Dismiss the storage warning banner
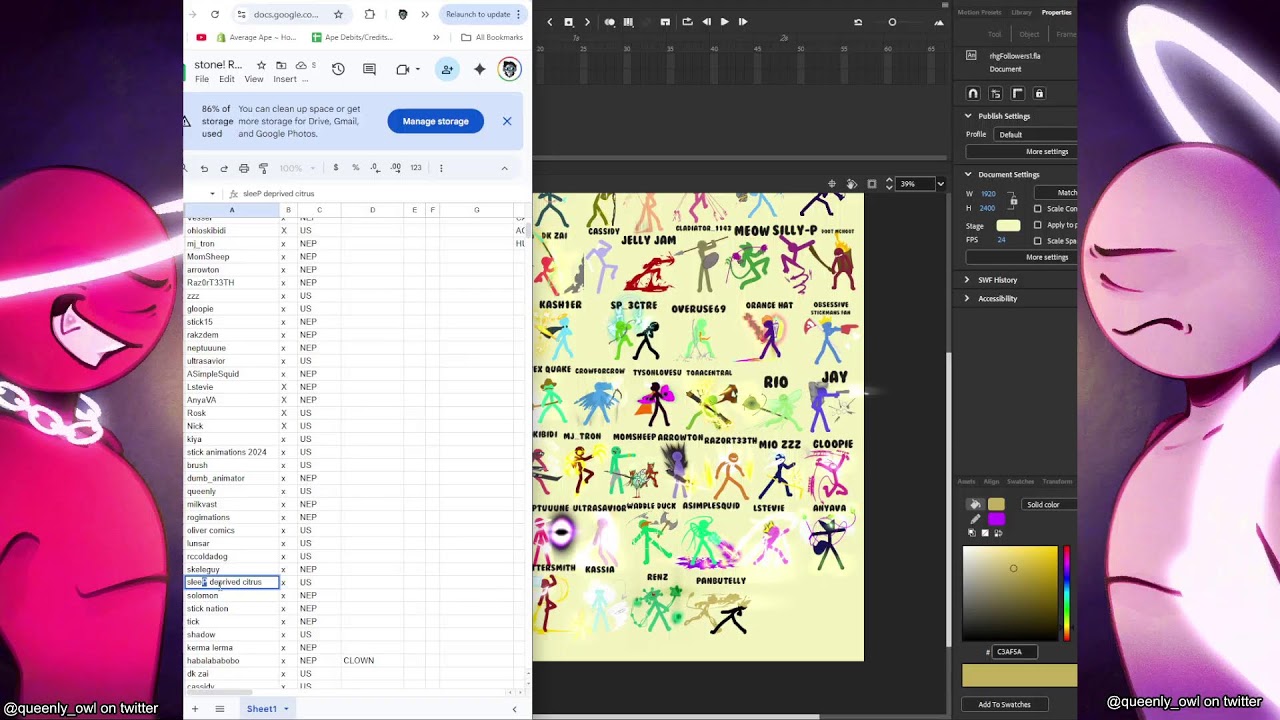This screenshot has height=720, width=1280. 507,121
